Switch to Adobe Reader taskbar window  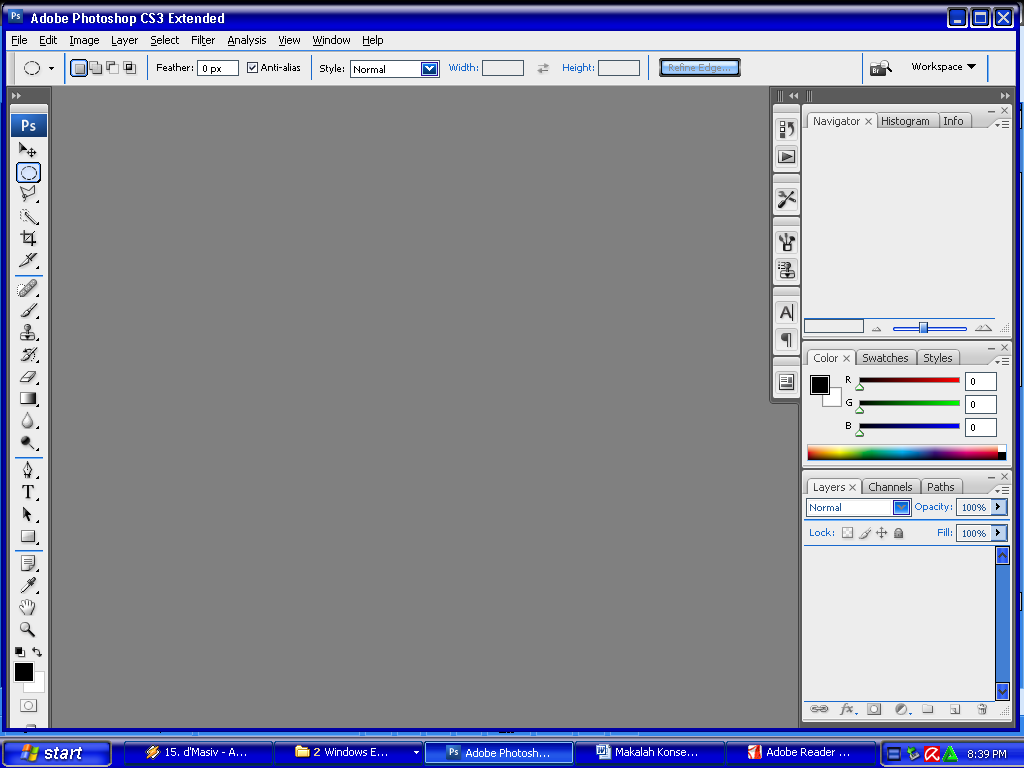click(801, 753)
